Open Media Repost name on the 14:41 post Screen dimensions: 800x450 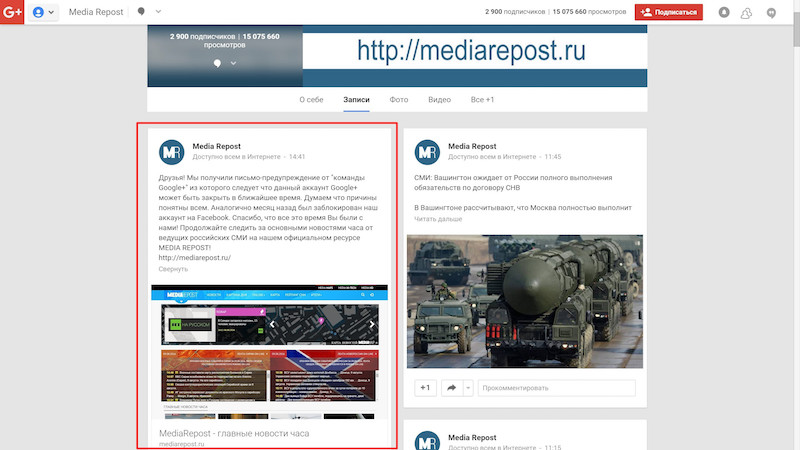[216, 146]
